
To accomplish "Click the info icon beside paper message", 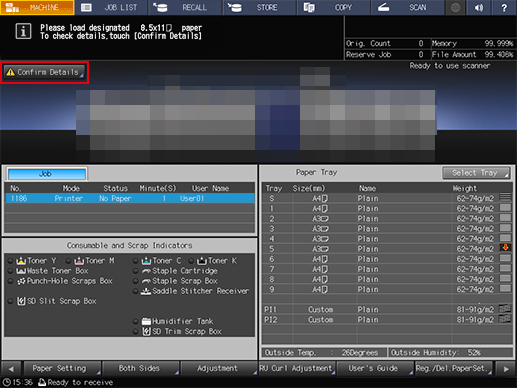I will tap(23, 32).
